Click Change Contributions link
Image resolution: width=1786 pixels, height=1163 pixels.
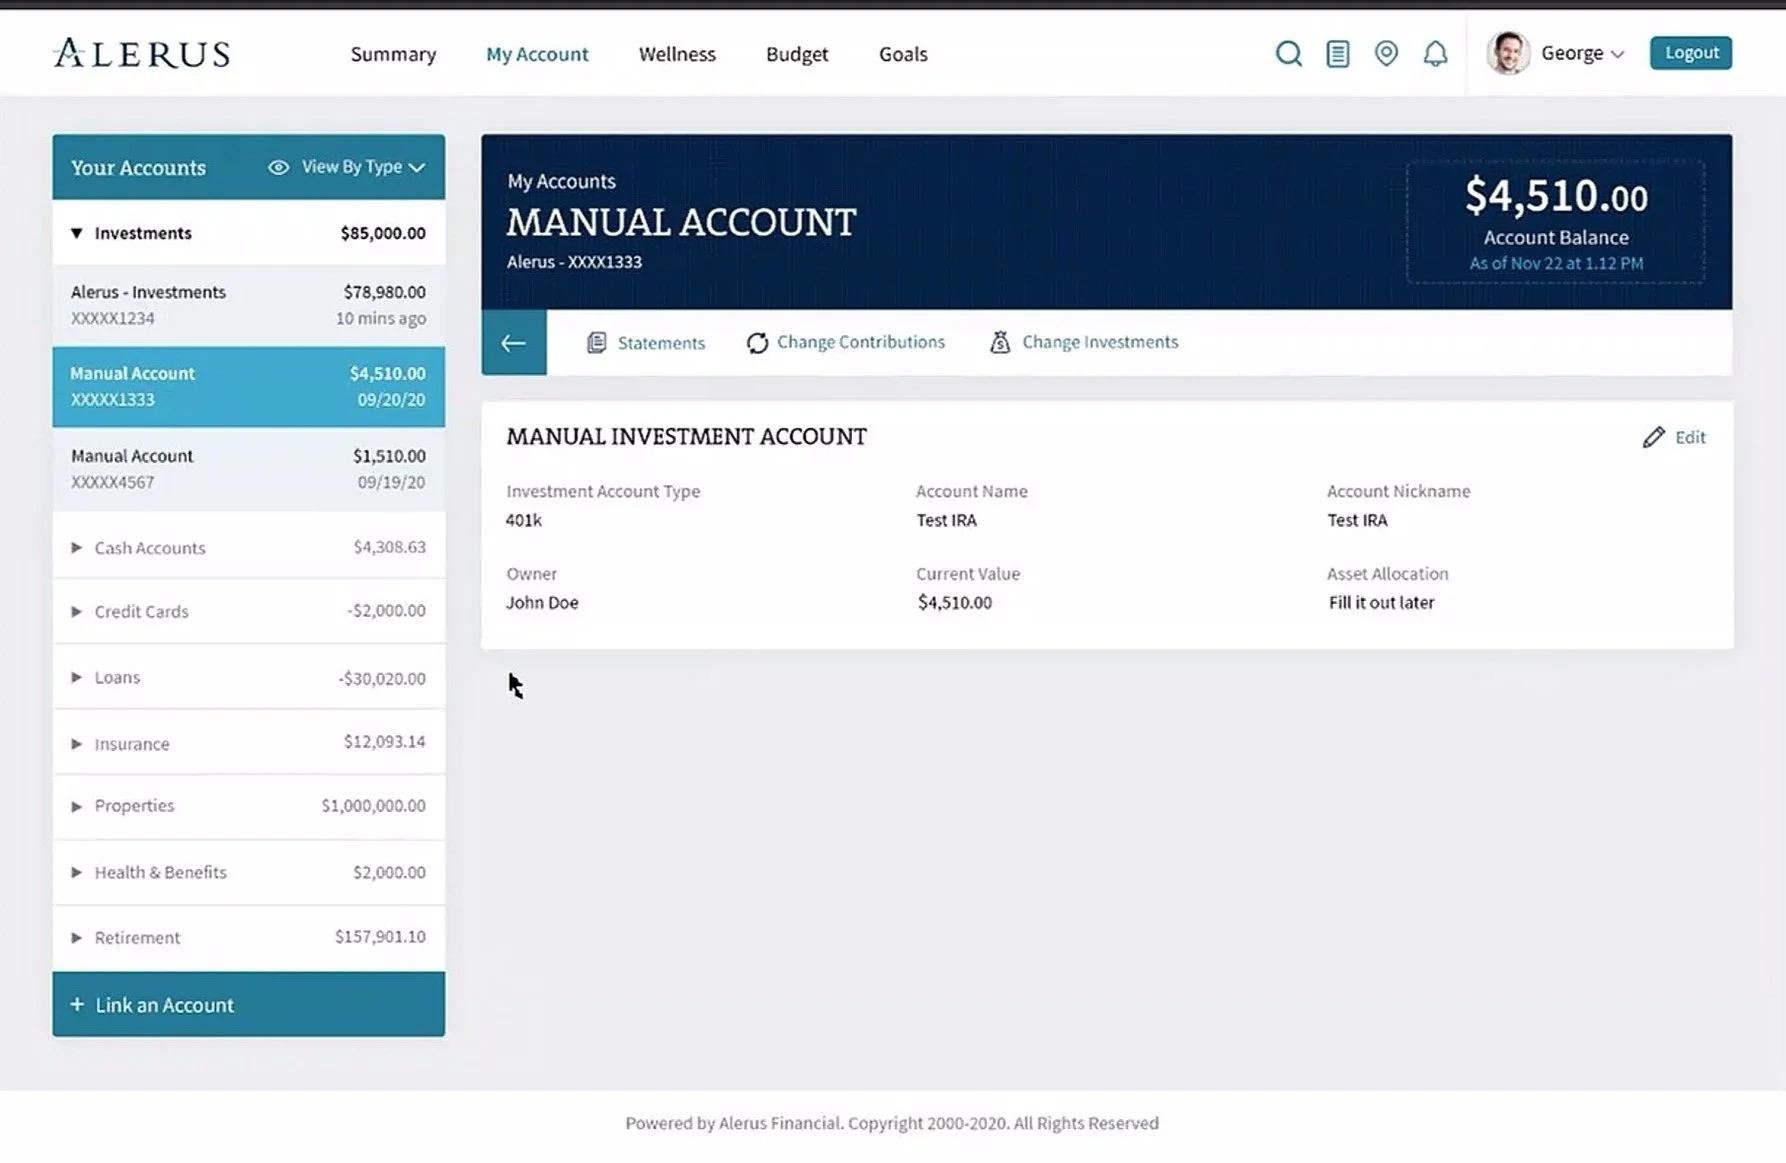(861, 342)
